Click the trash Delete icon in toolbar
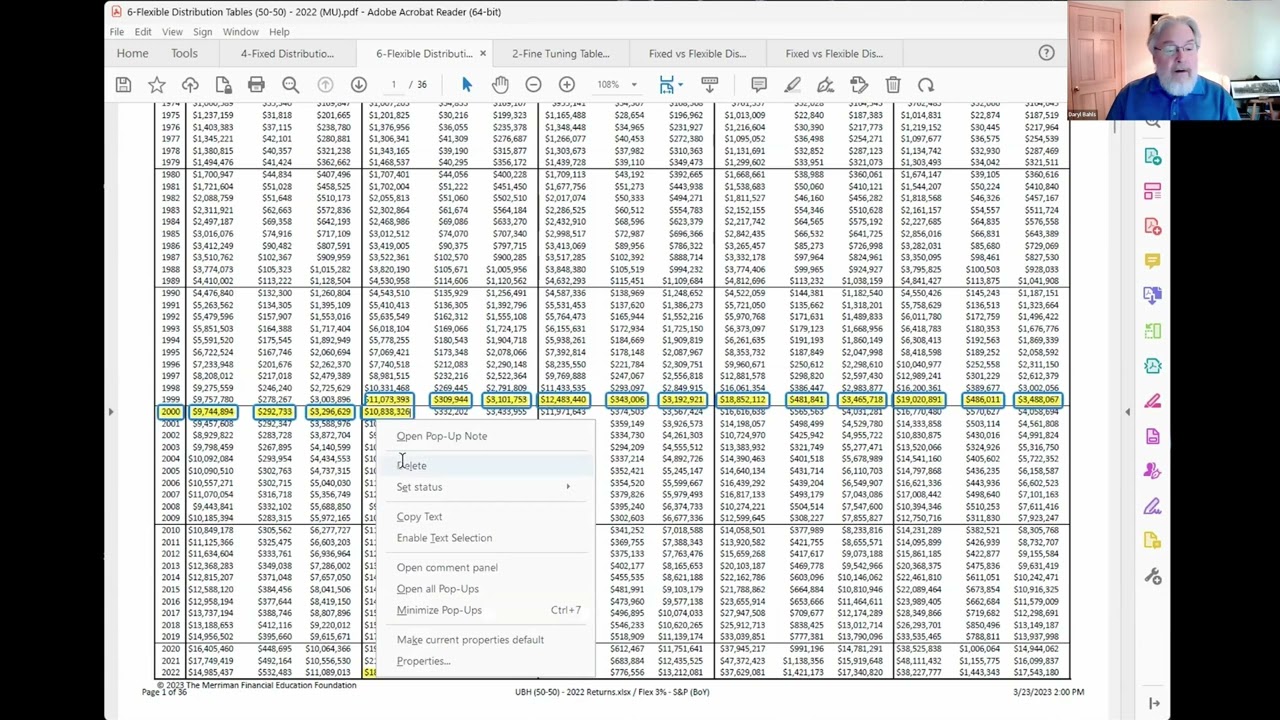 tap(893, 85)
